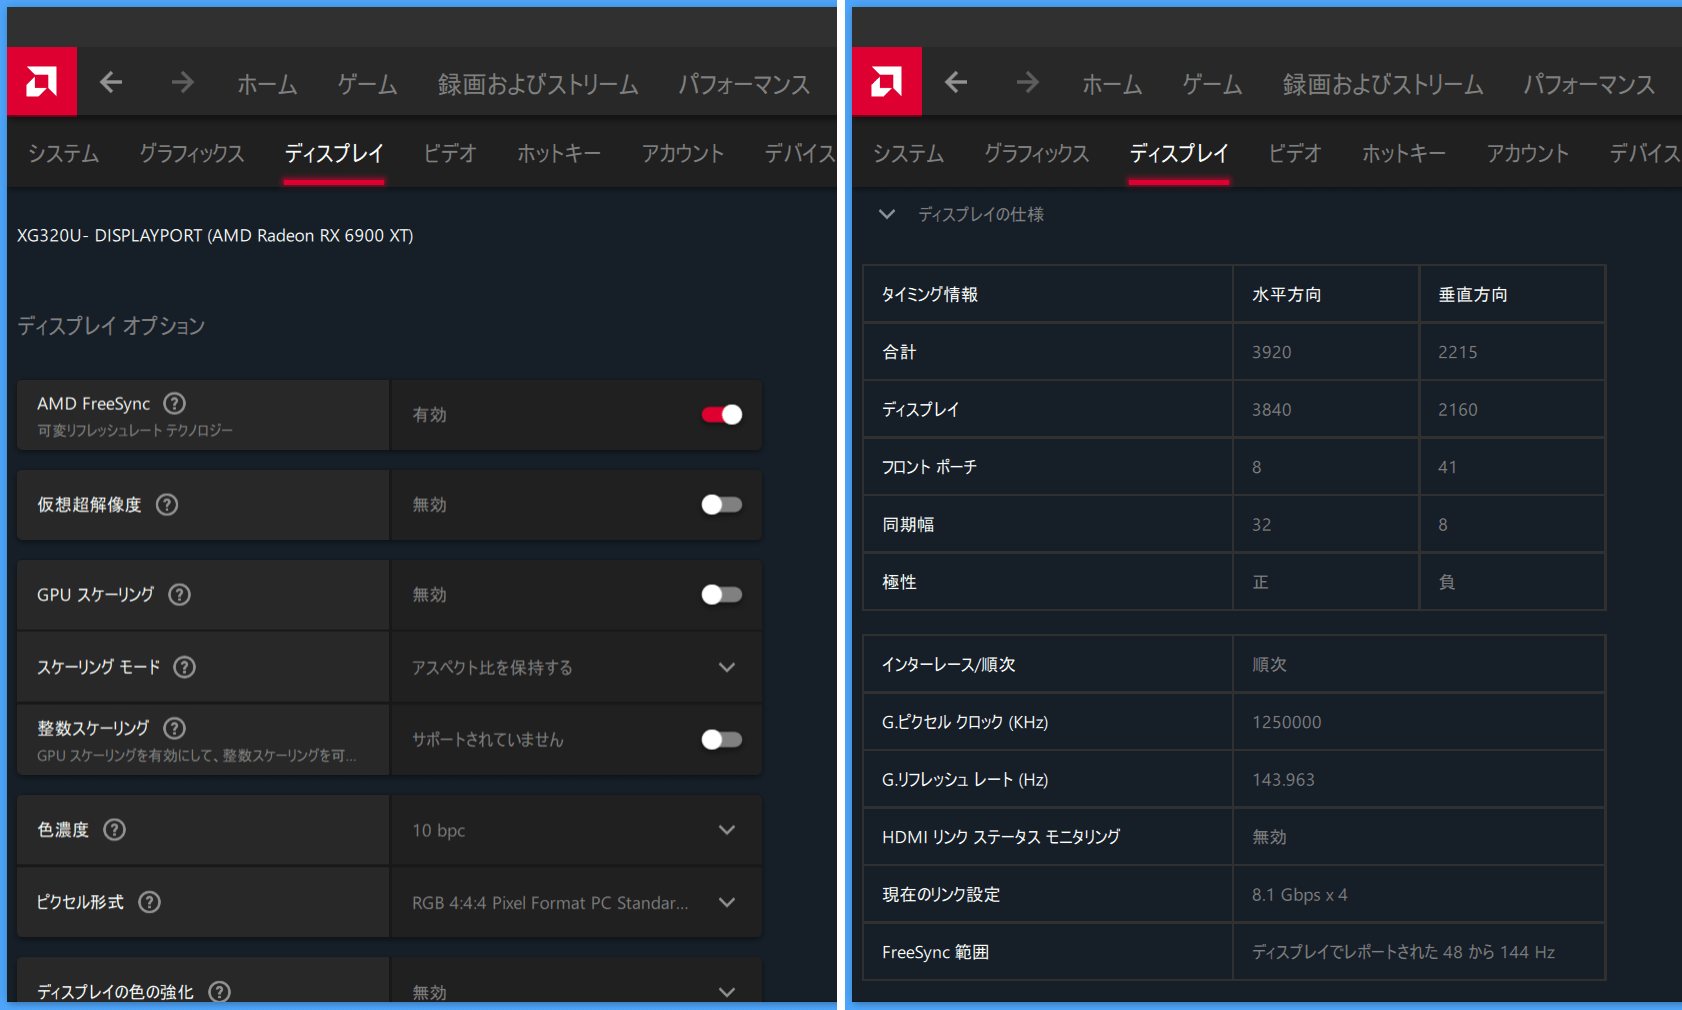The width and height of the screenshot is (1682, 1010).
Task: Click the フロント ポーチ row label
Action: coord(929,467)
